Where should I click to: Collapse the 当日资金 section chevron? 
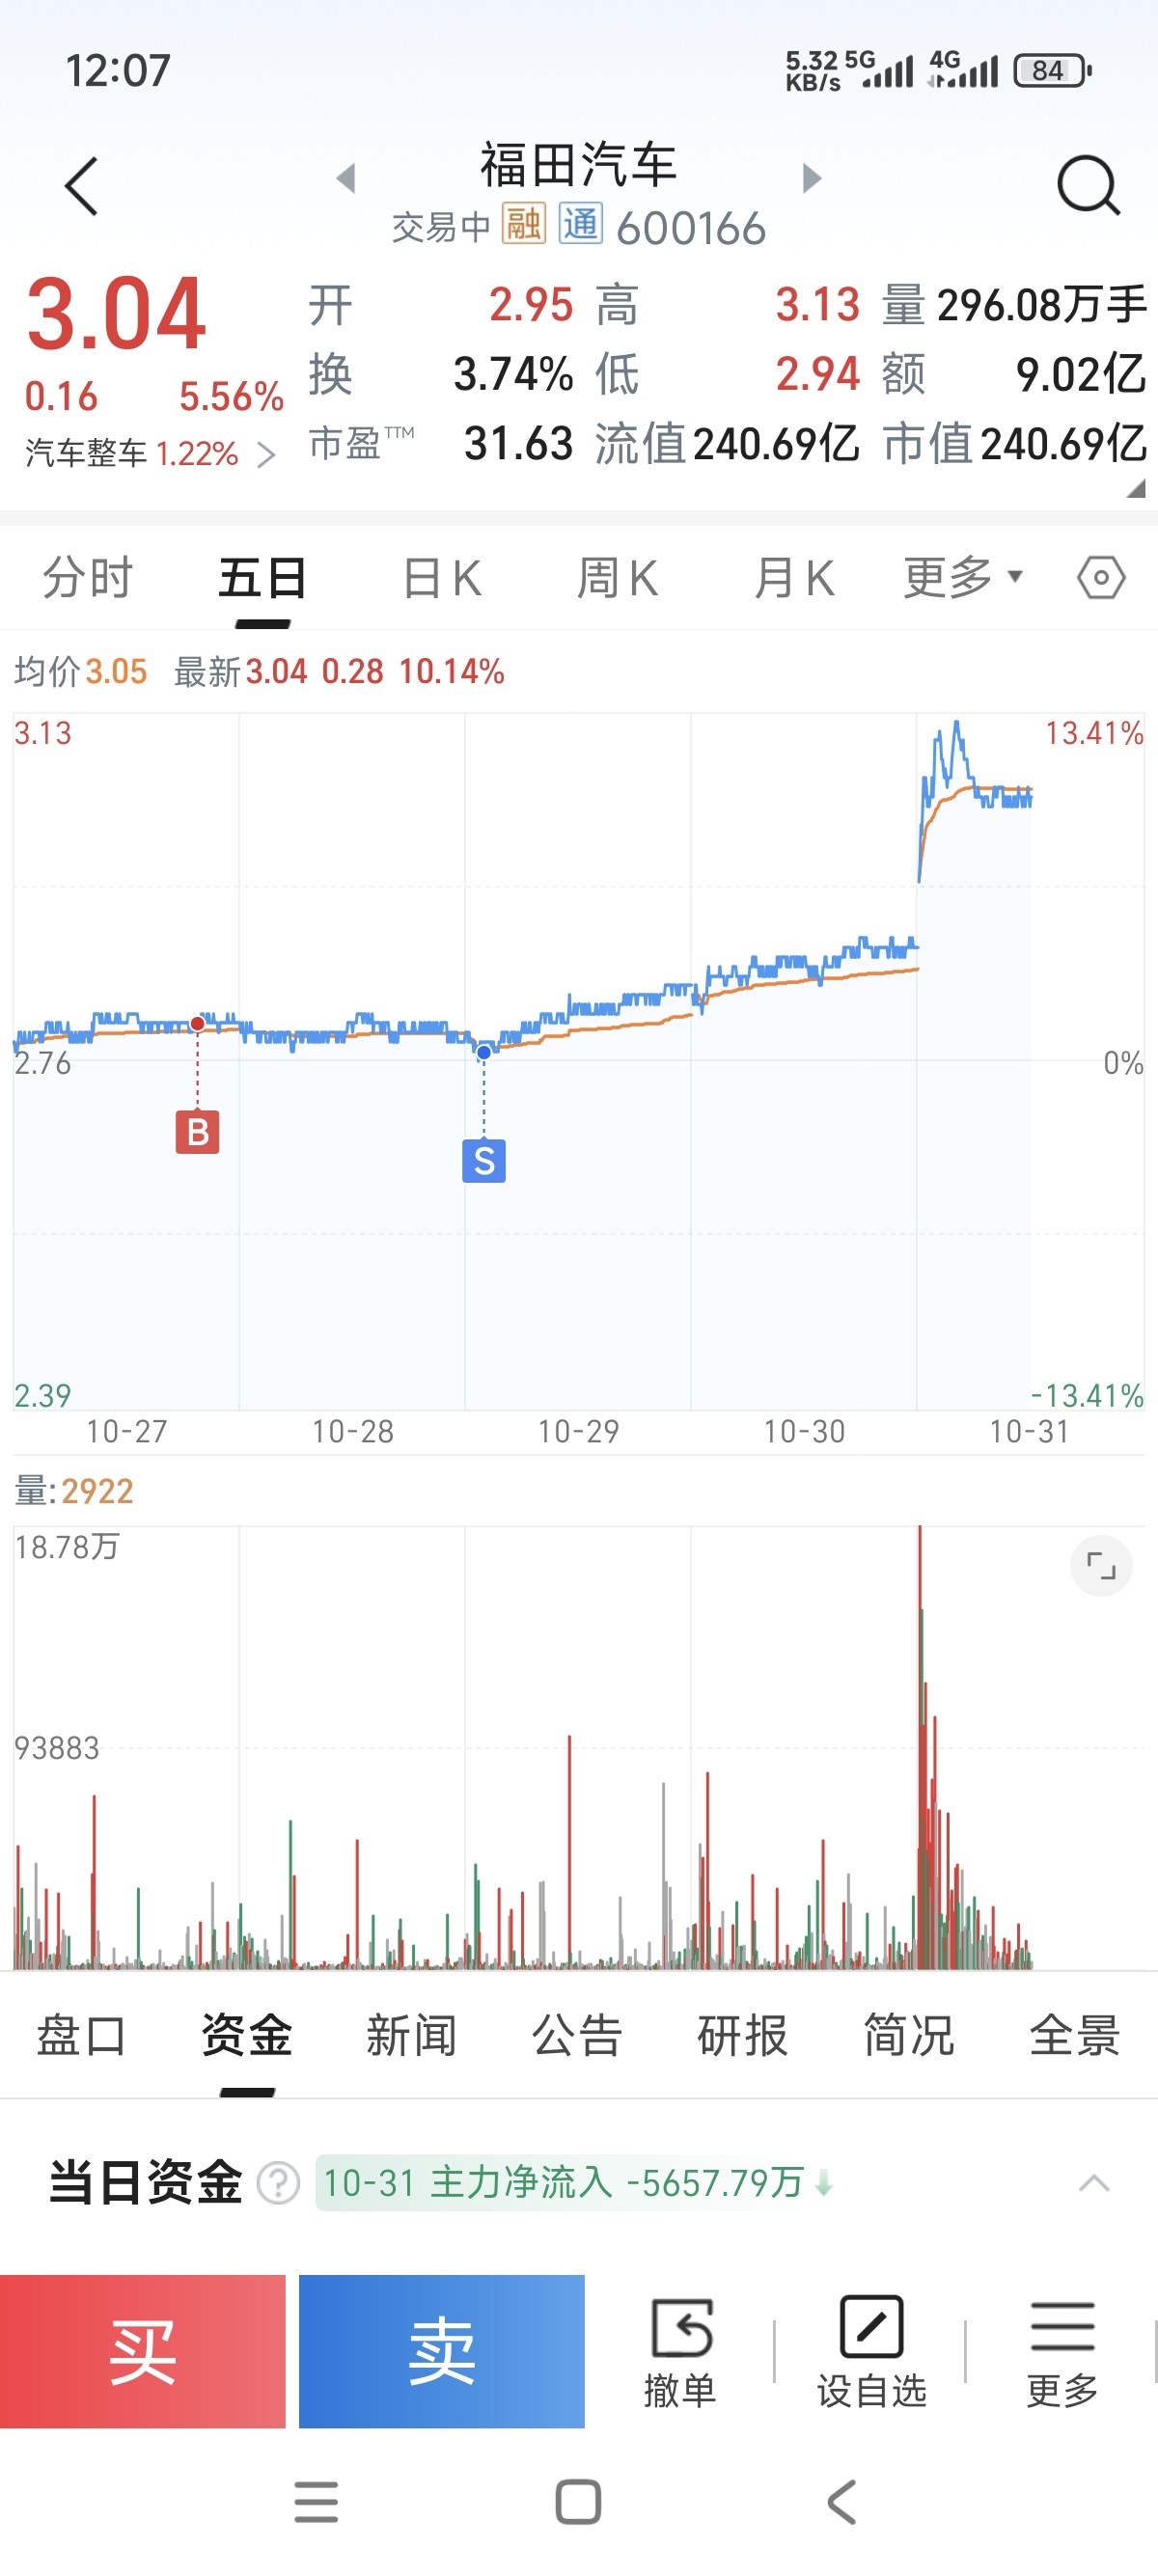tap(1093, 2183)
